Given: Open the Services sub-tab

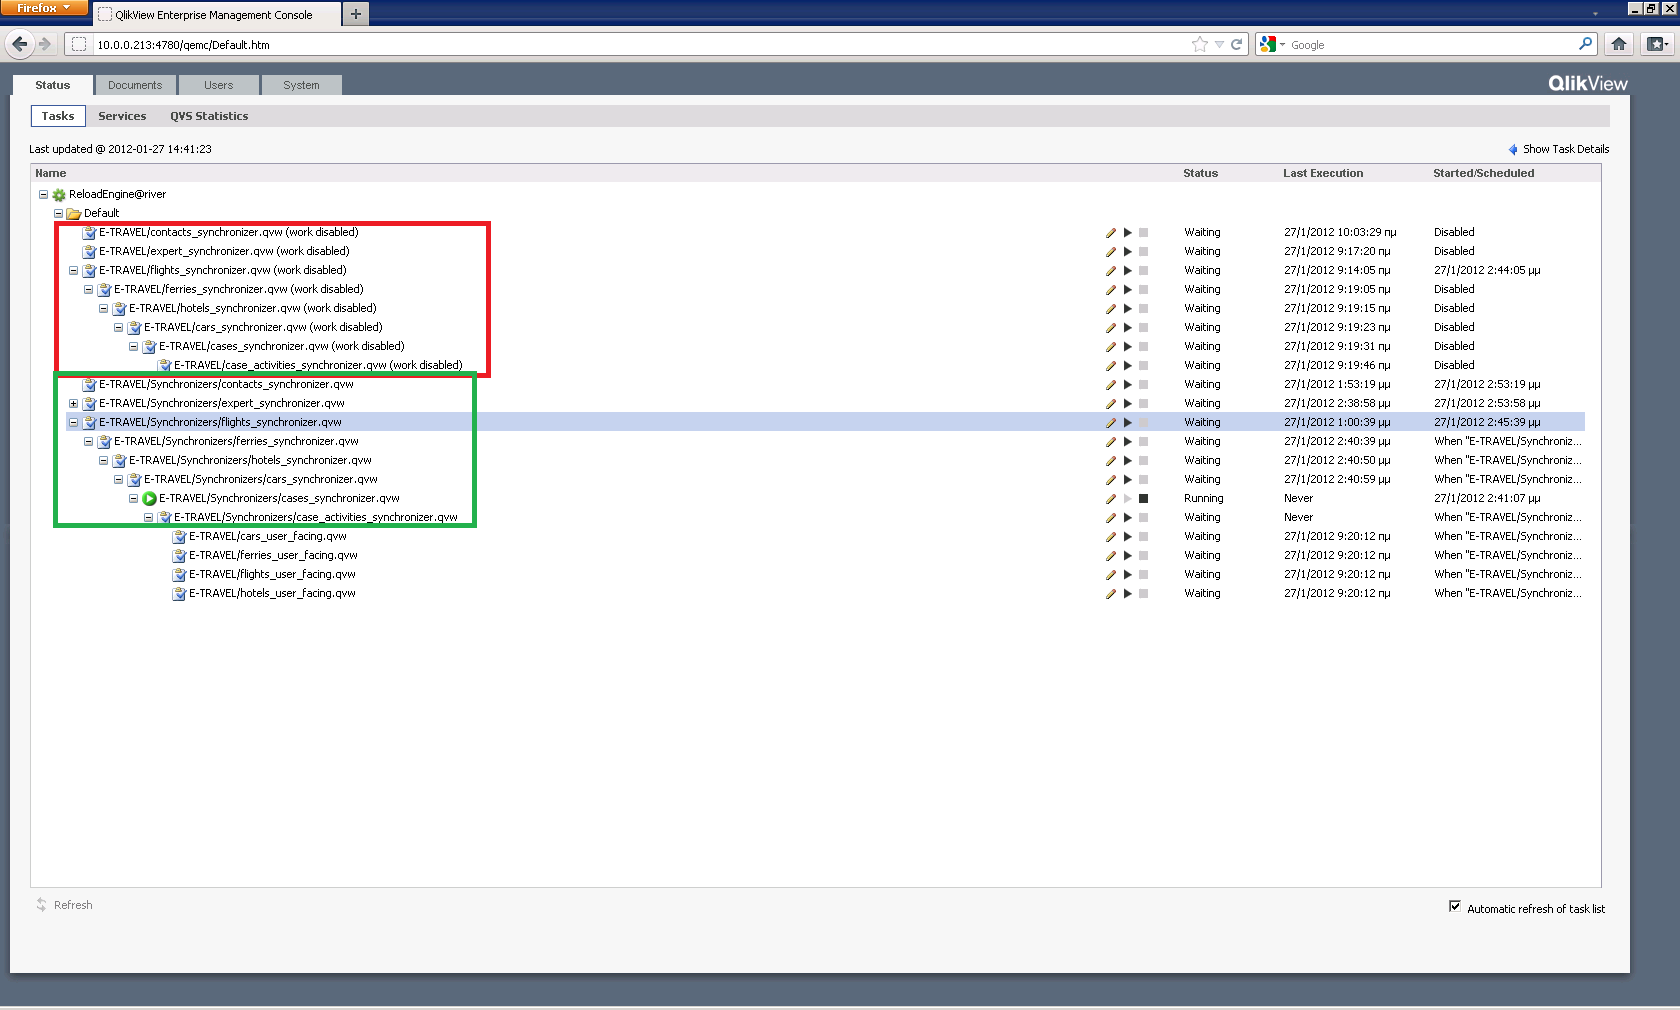Looking at the screenshot, I should click(x=122, y=116).
